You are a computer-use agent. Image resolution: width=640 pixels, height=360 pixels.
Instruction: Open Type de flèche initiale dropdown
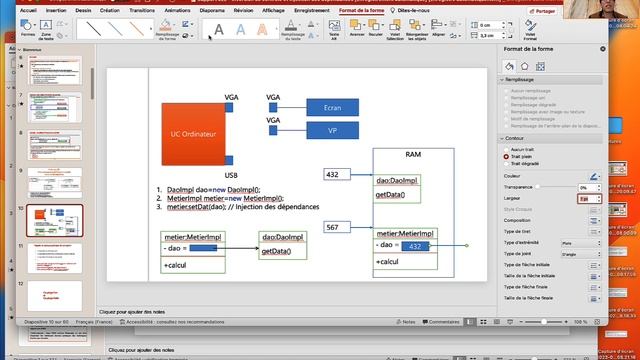pyautogui.click(x=595, y=265)
